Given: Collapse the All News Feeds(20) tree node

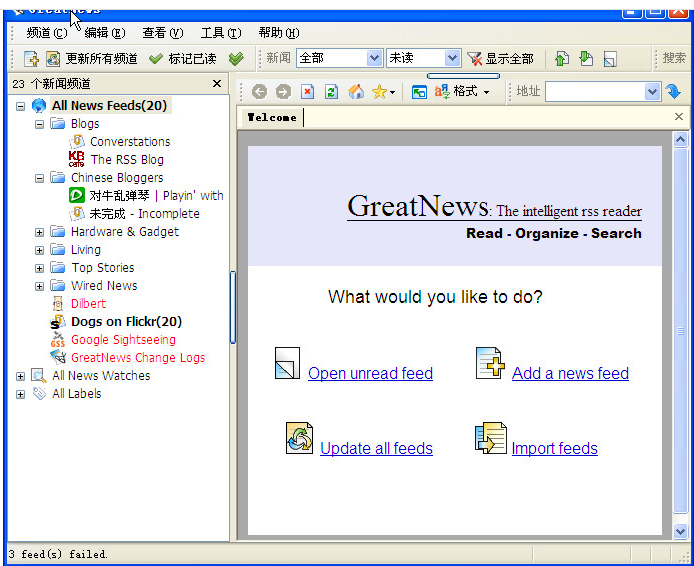Looking at the screenshot, I should pyautogui.click(x=20, y=106).
